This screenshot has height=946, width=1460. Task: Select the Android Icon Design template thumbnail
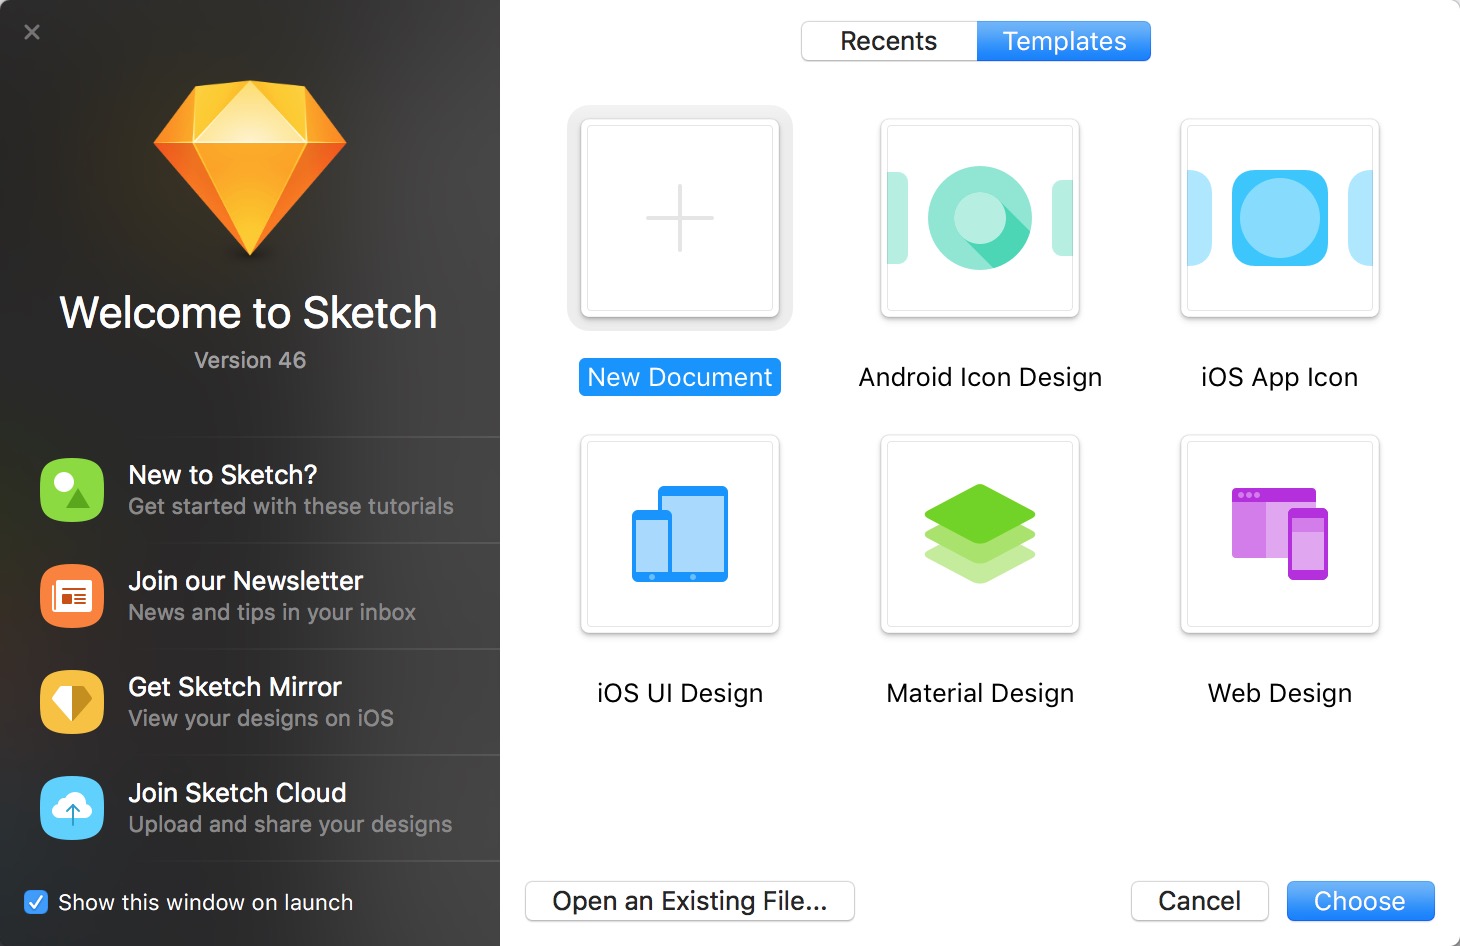(x=980, y=218)
